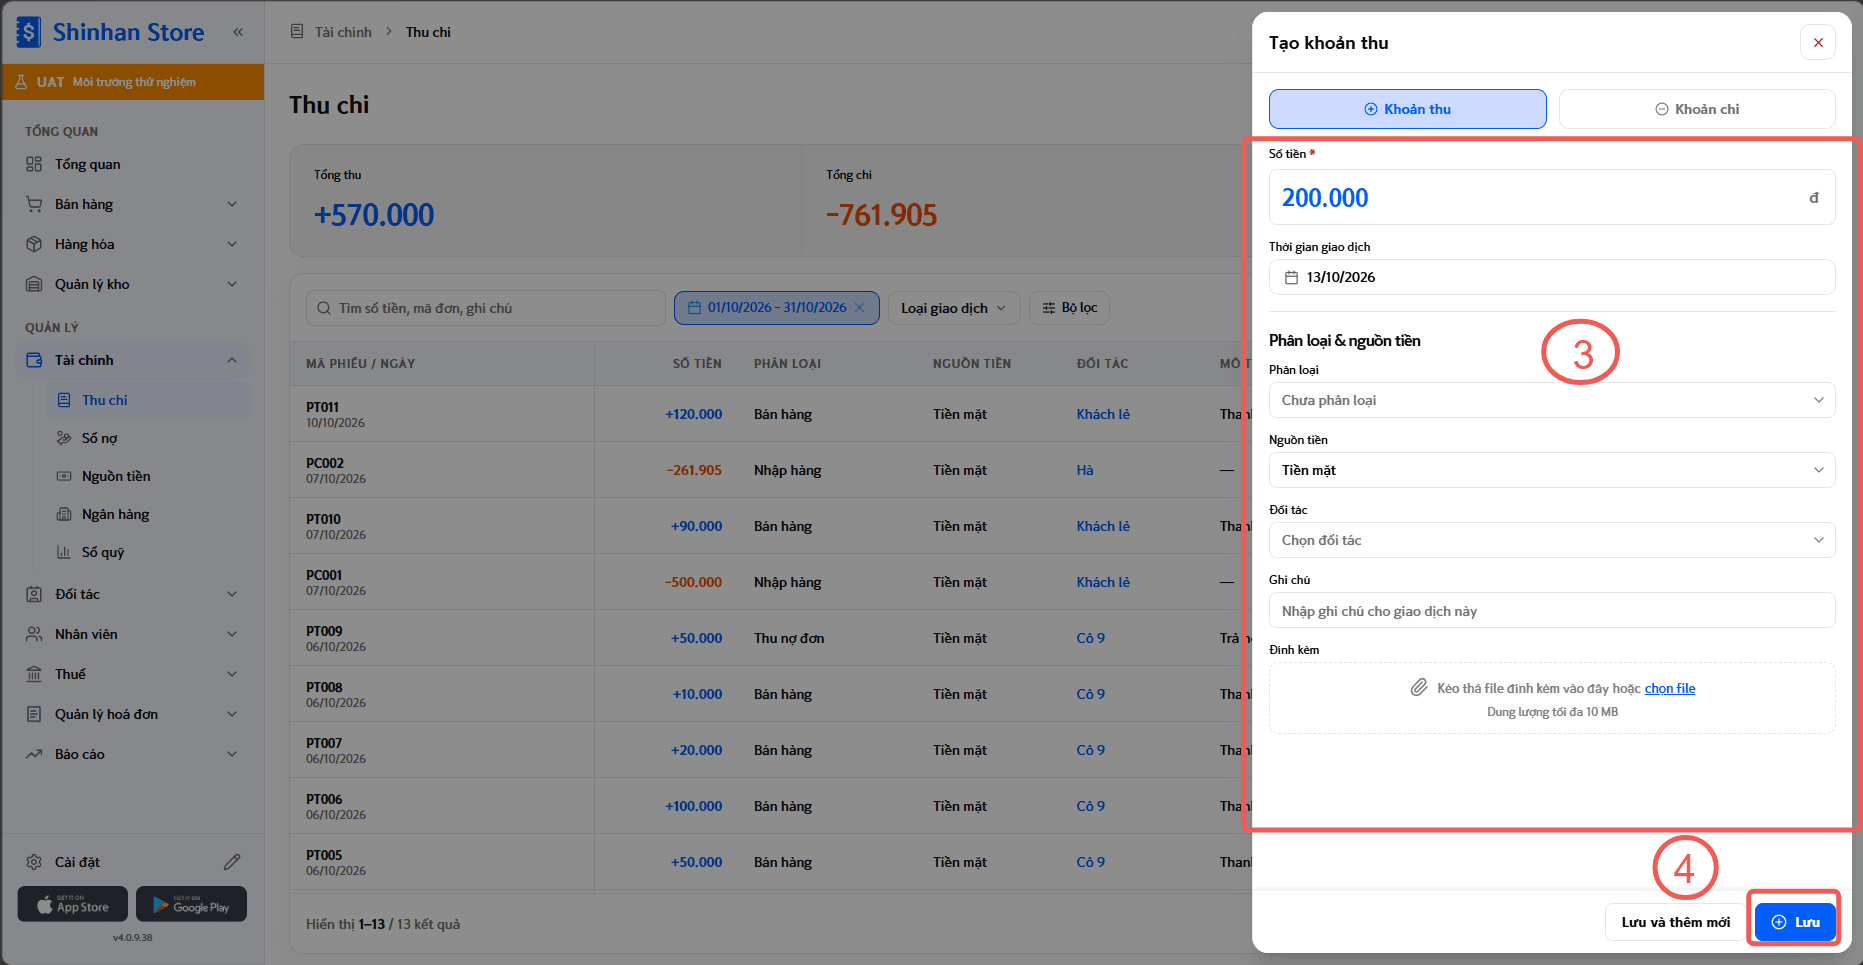The image size is (1863, 965).
Task: Open the Bộ lọc filter button
Action: click(1069, 308)
